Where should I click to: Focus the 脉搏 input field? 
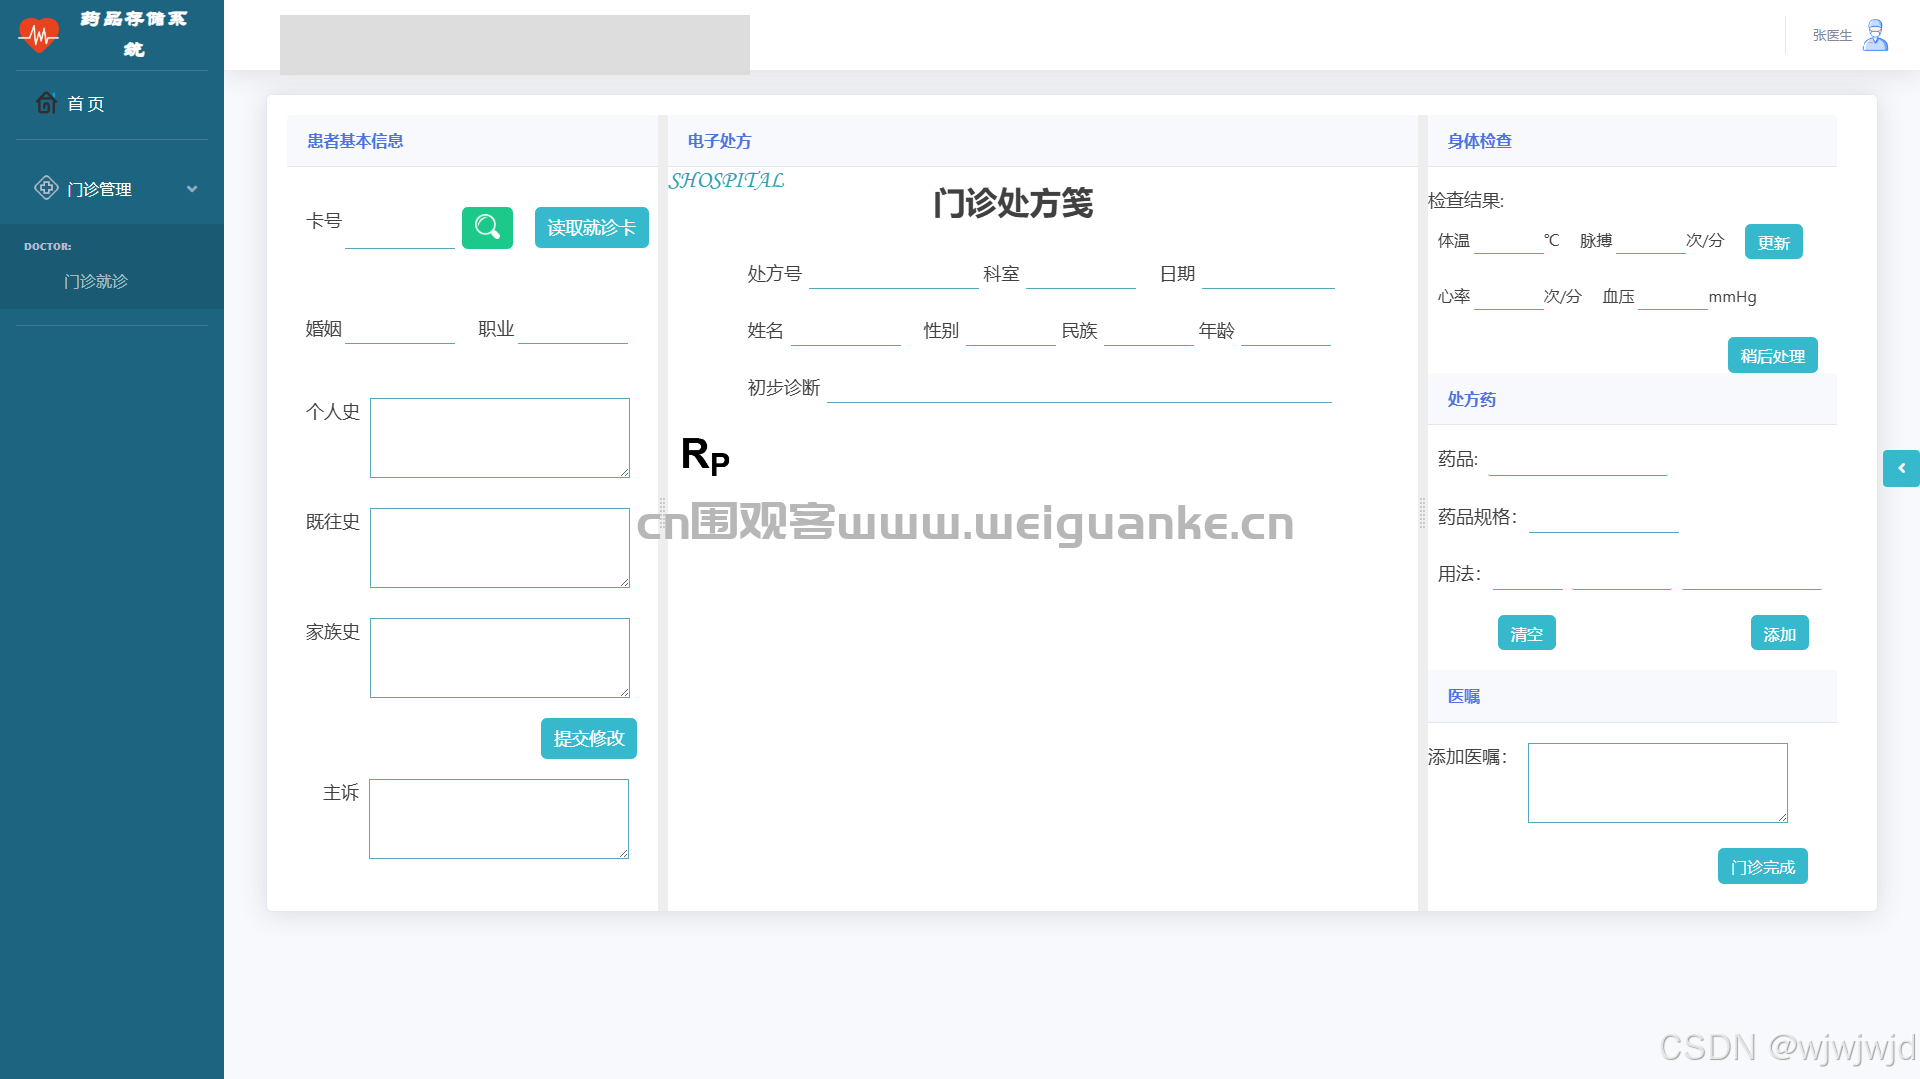(1650, 241)
